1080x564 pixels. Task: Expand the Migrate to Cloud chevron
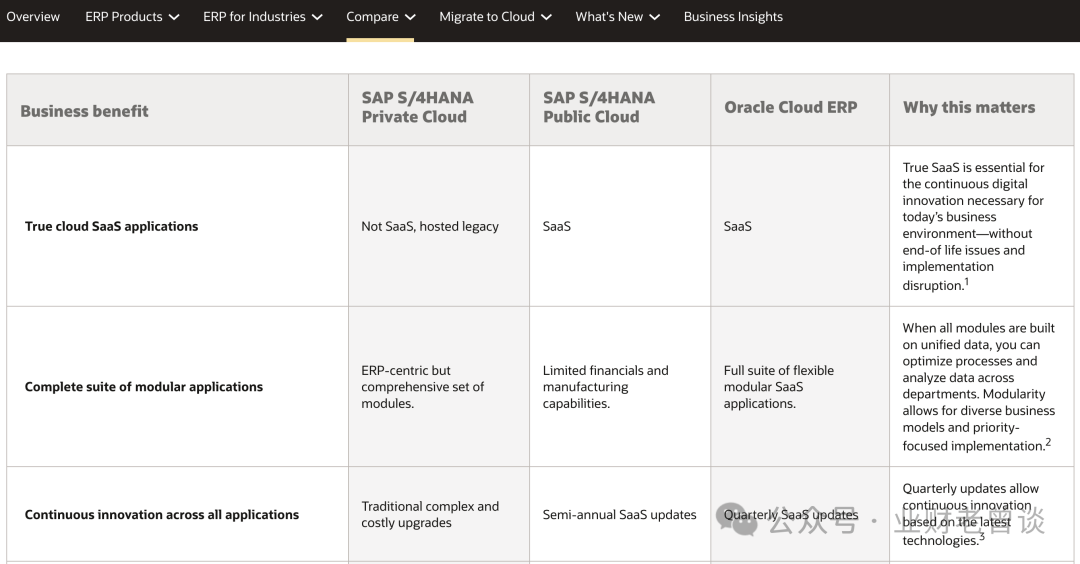[546, 18]
